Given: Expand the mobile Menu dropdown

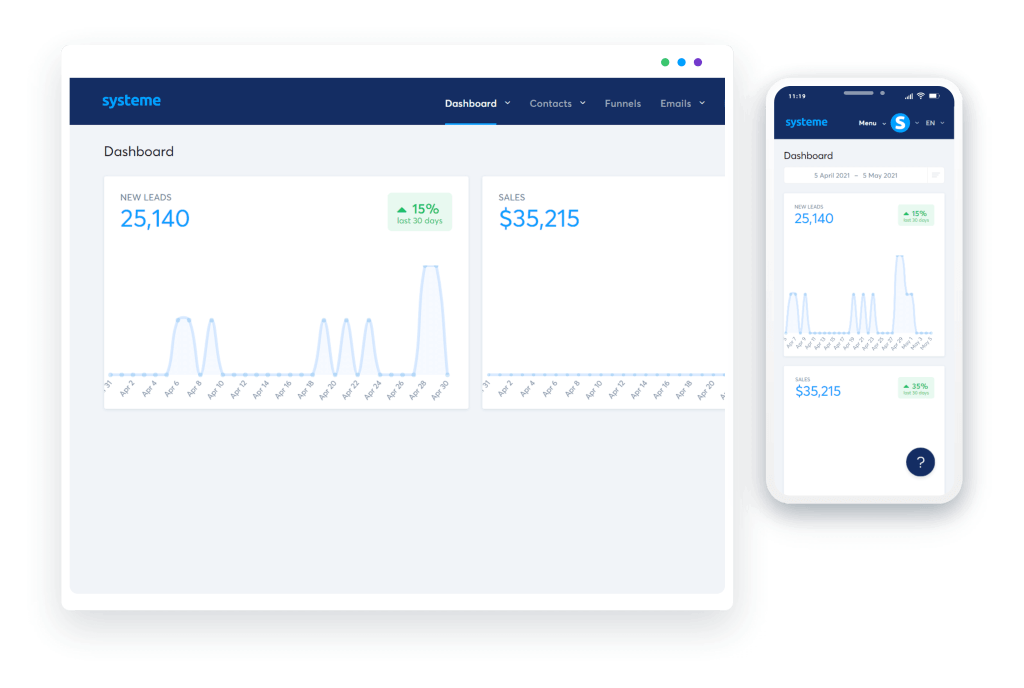Looking at the screenshot, I should [871, 123].
